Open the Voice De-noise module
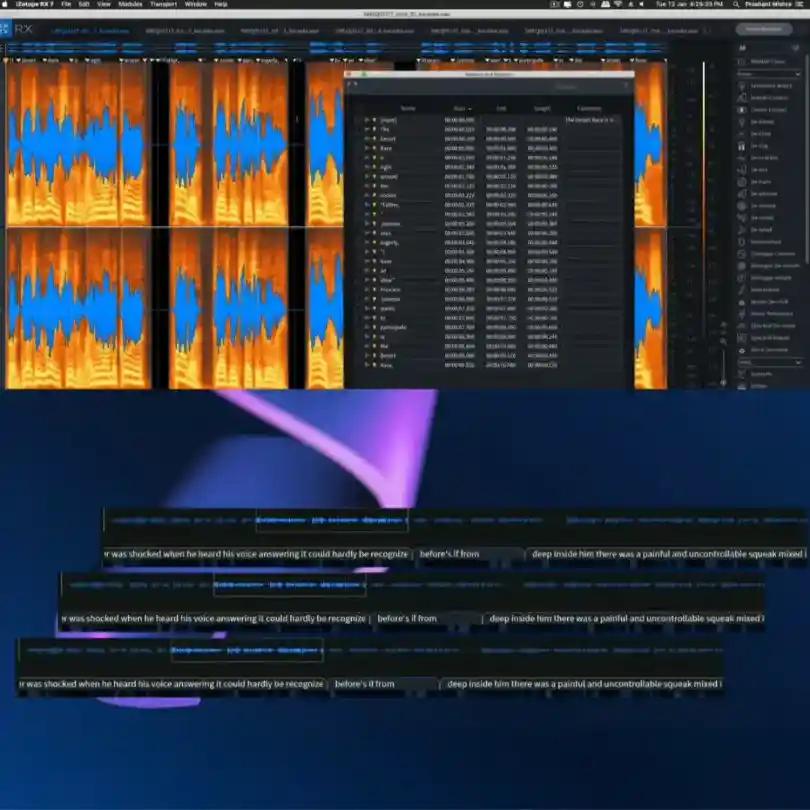 click(772, 349)
